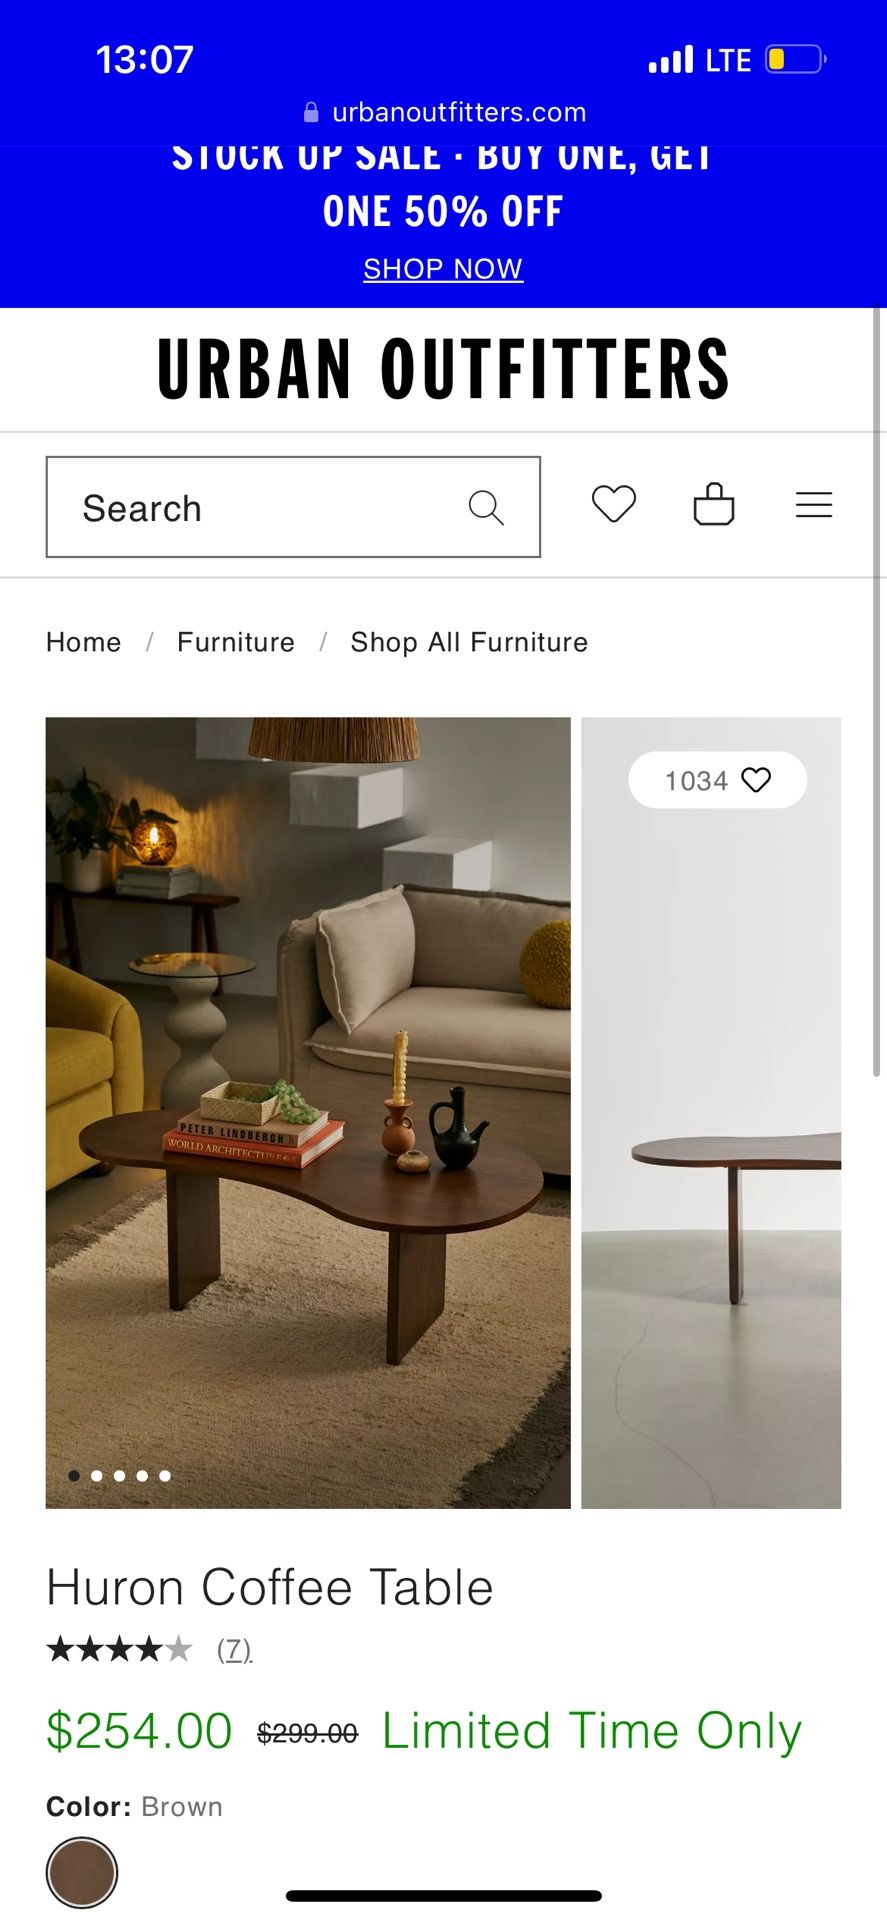Tap the cellular signal bars icon
887x1920 pixels.
click(x=670, y=60)
